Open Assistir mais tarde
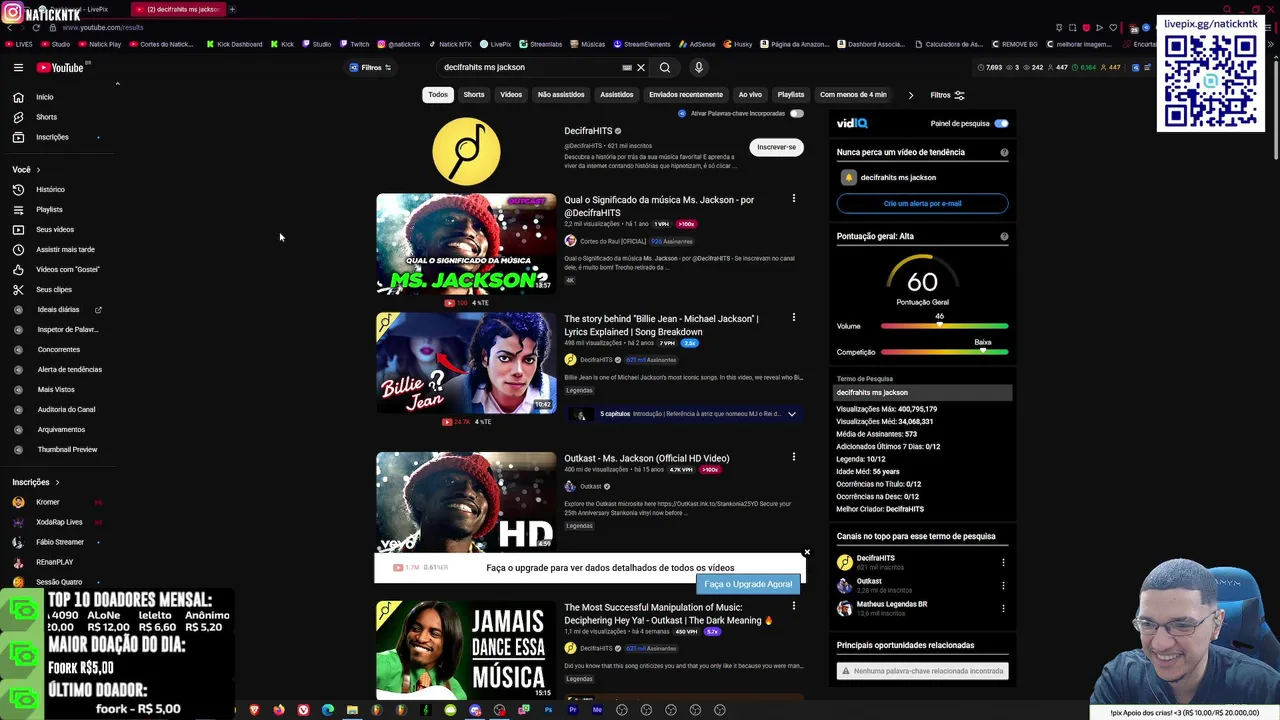Image resolution: width=1280 pixels, height=720 pixels. tap(65, 249)
